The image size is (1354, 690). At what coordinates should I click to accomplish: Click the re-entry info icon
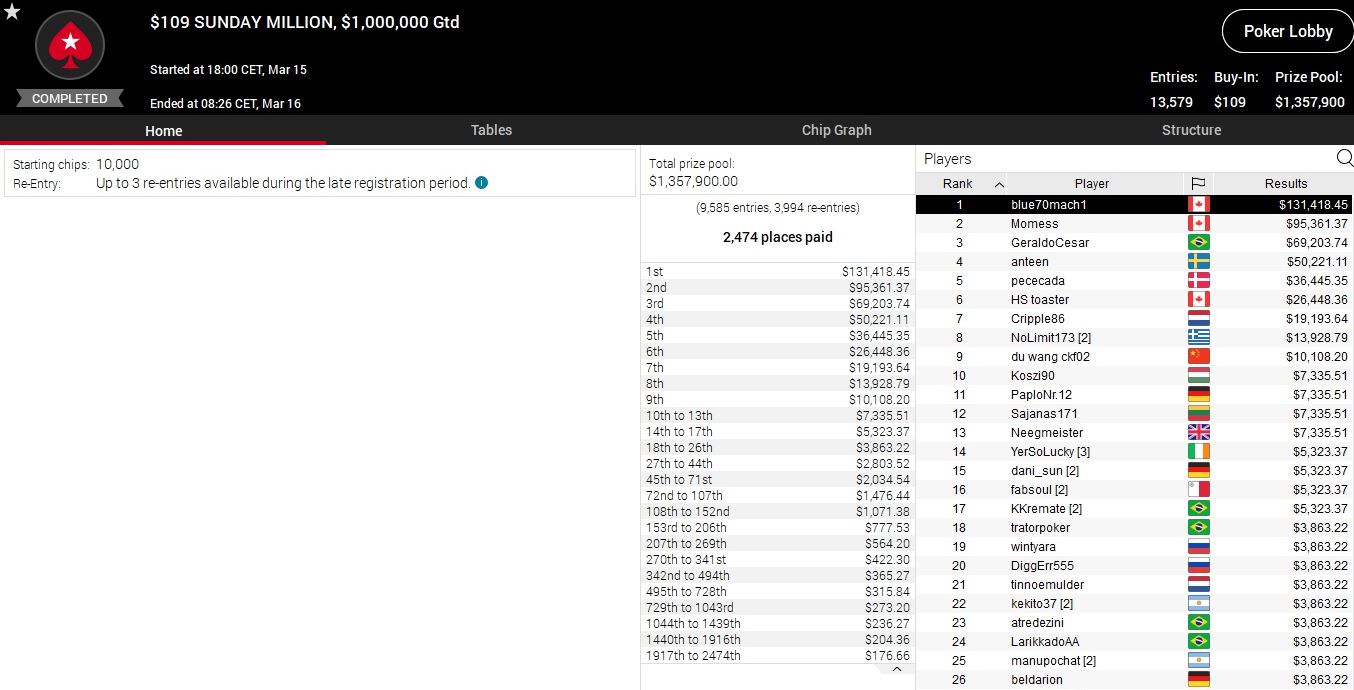[482, 183]
